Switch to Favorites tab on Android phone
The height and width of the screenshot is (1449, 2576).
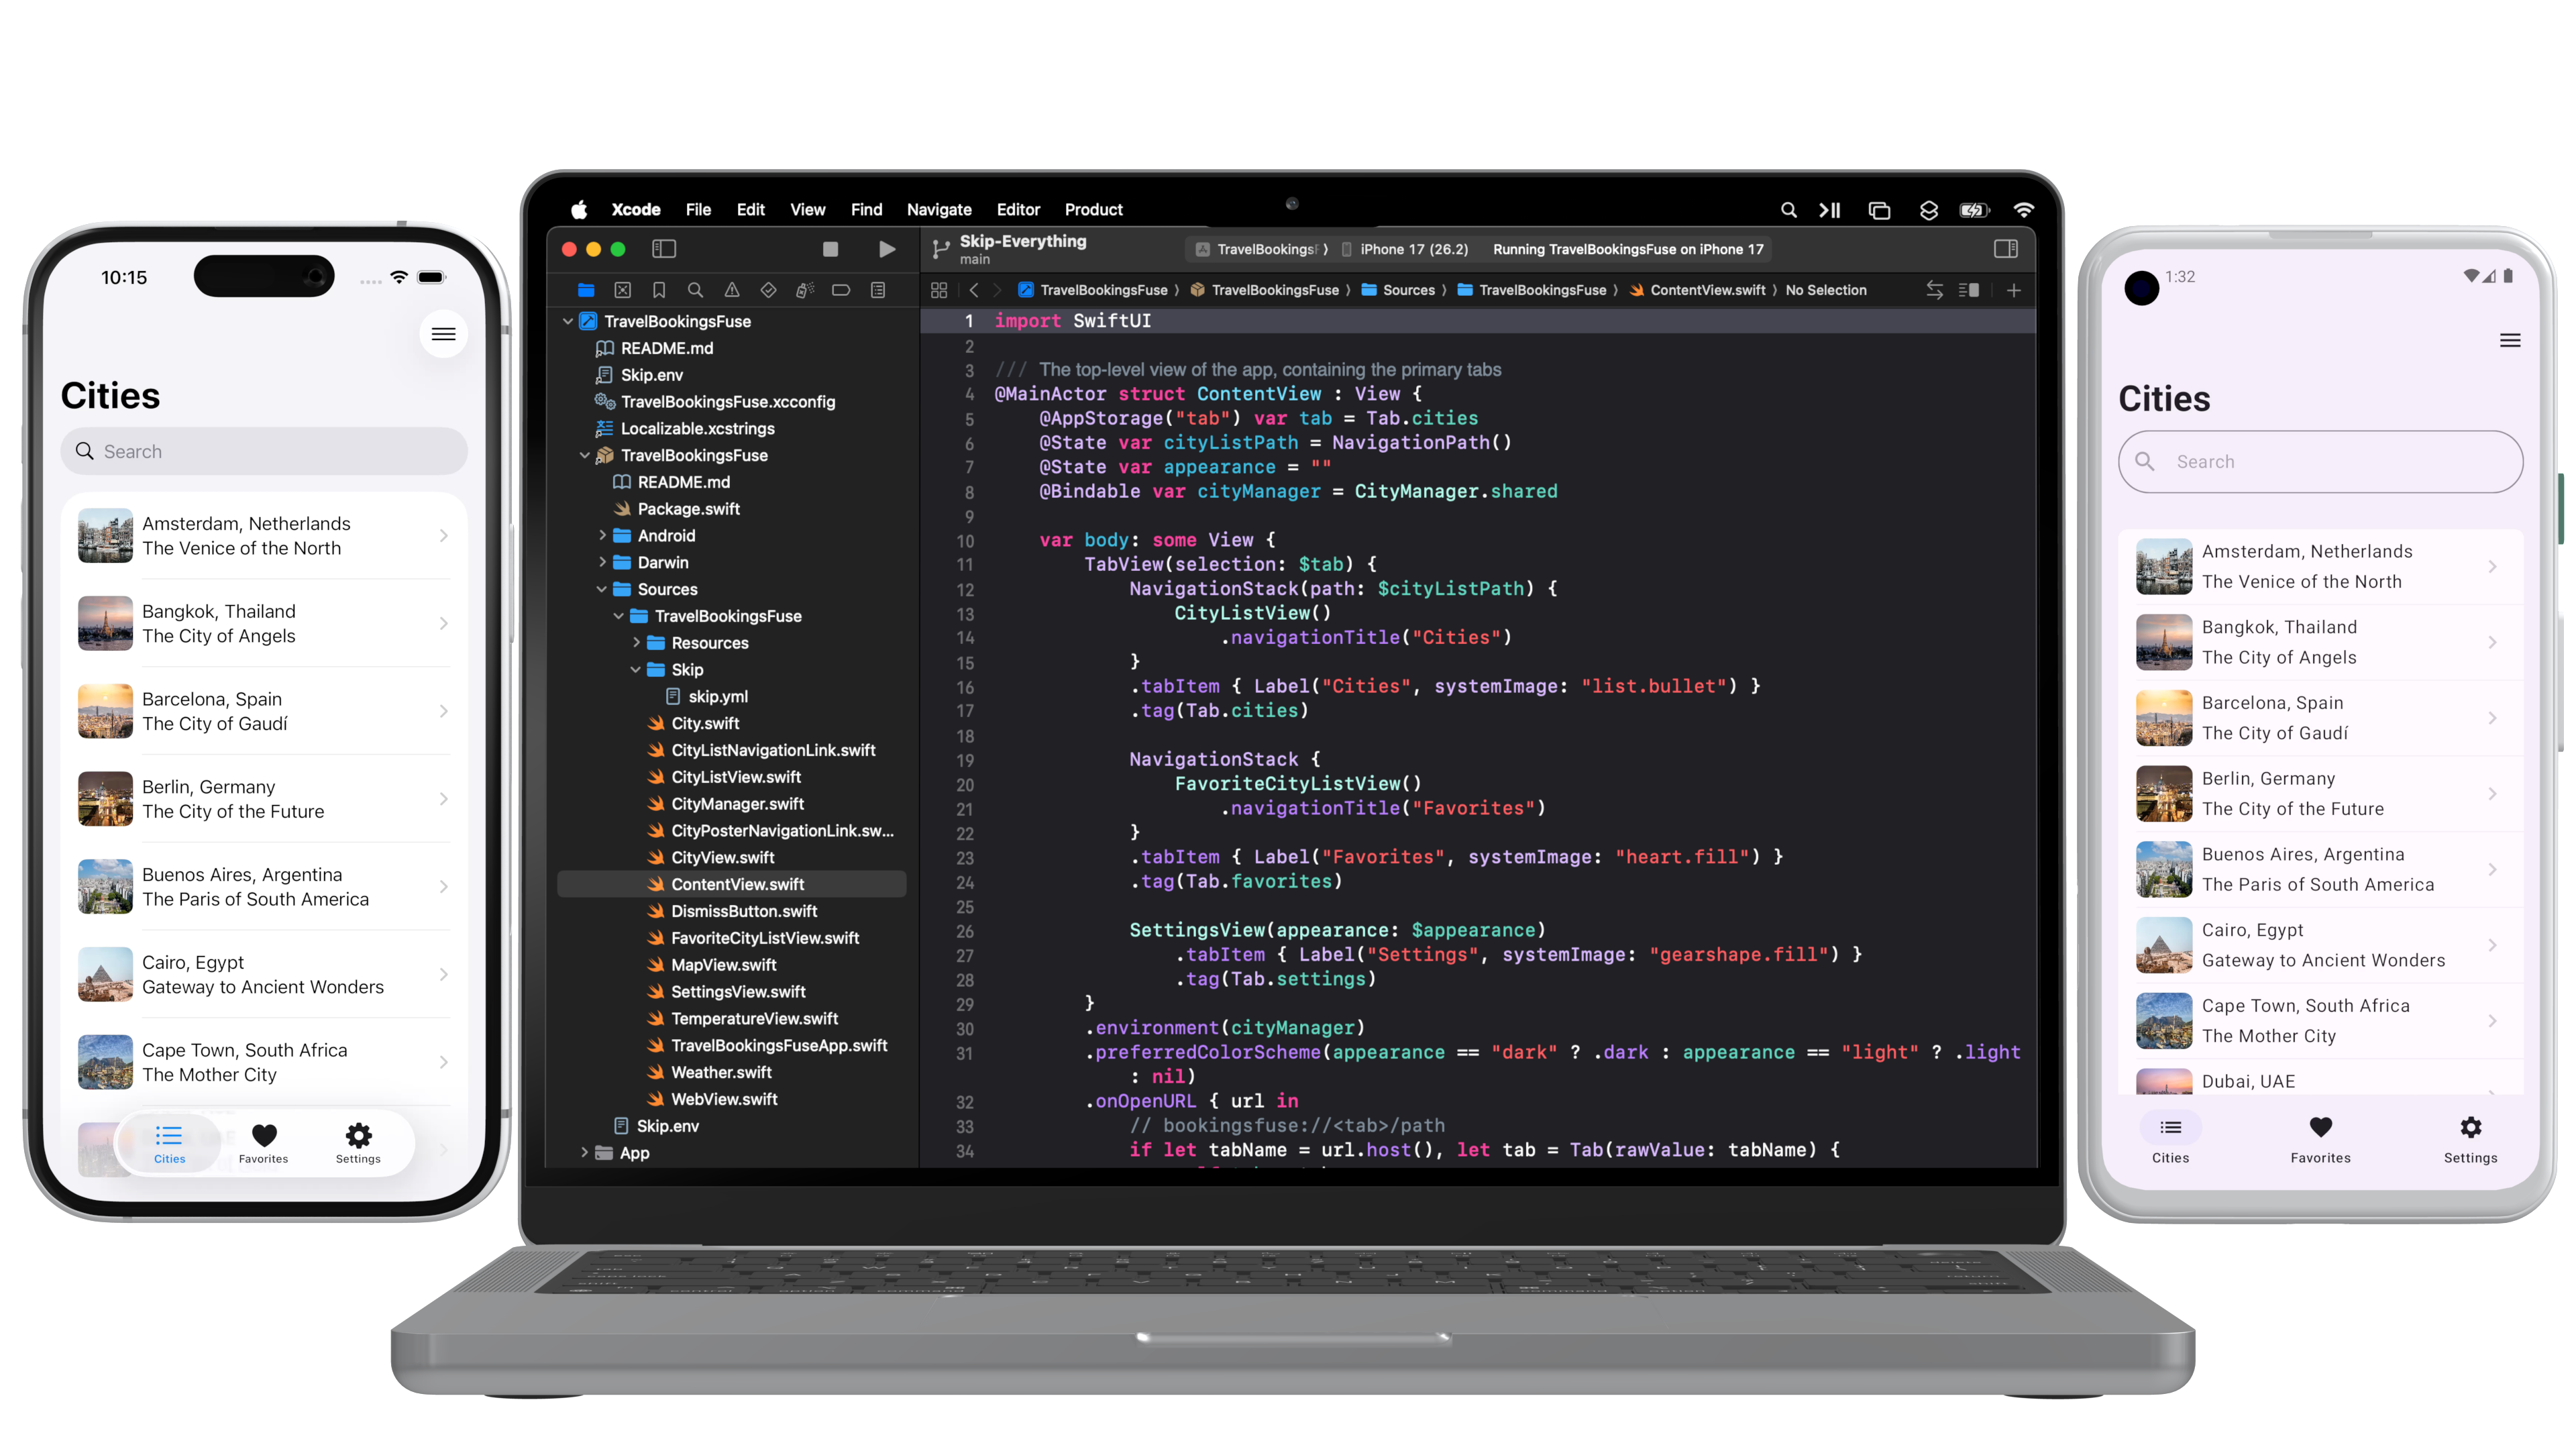[x=2320, y=1139]
